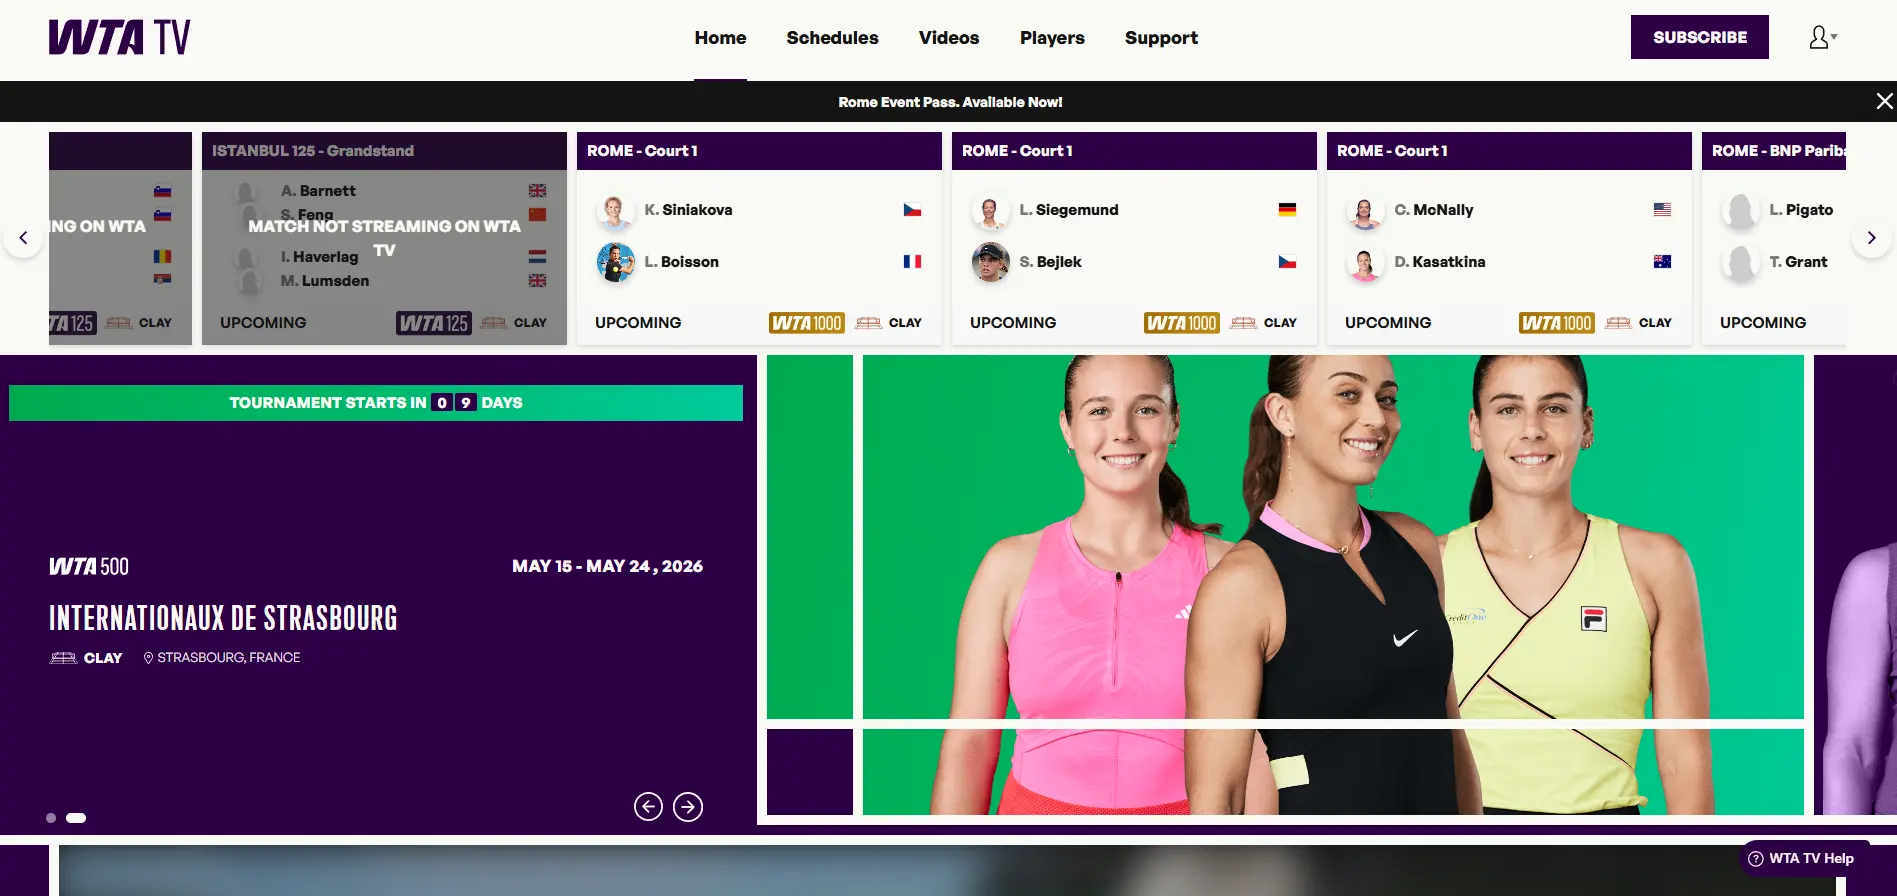The width and height of the screenshot is (1897, 896).
Task: Click the Czech flag beside K. Siniakova
Action: click(912, 210)
